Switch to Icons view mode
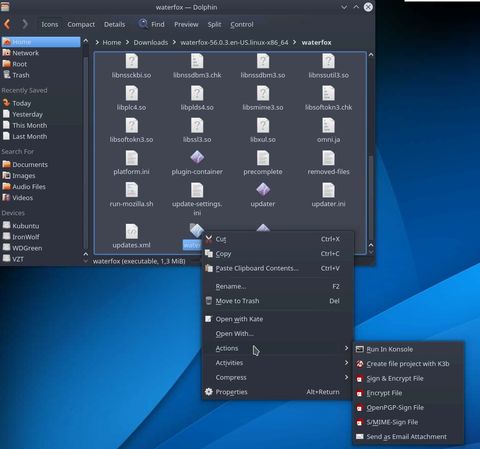Screen dimensions: 480x449 pyautogui.click(x=50, y=24)
